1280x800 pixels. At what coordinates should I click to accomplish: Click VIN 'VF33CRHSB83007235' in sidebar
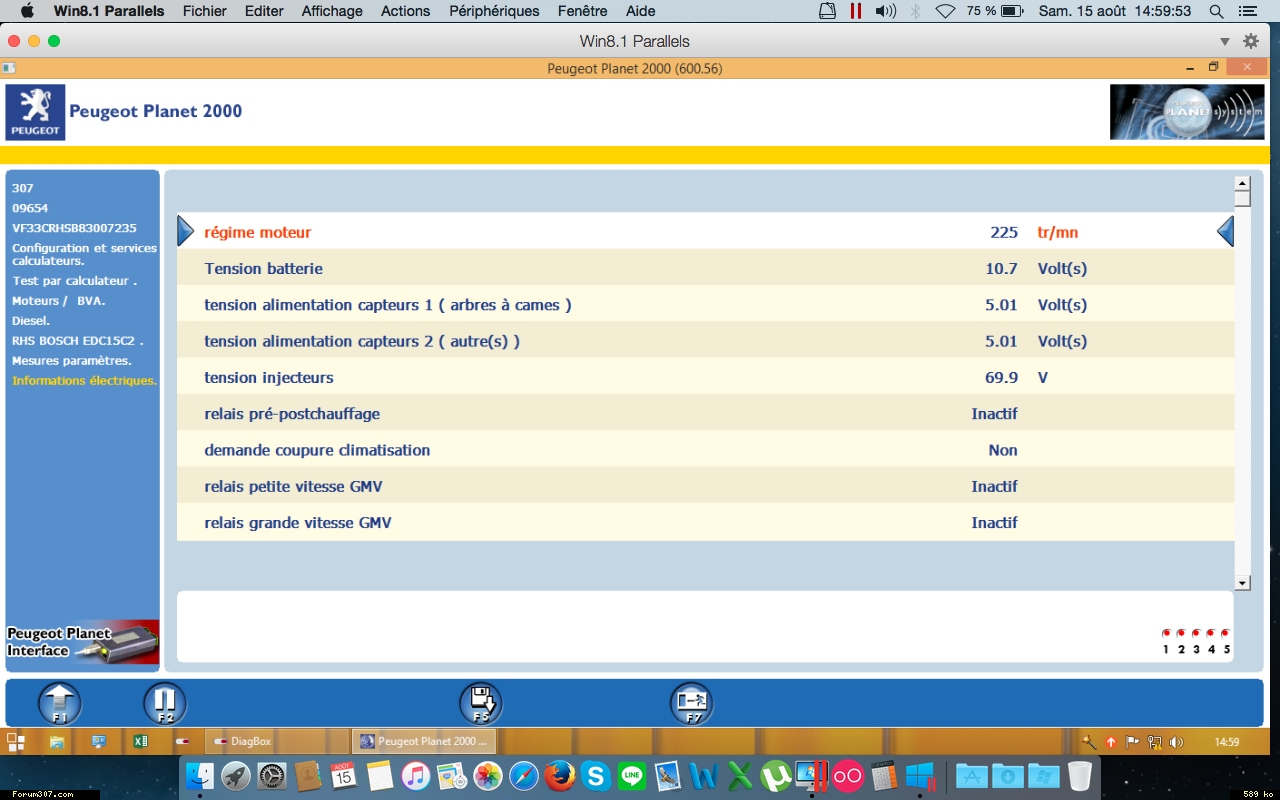pos(74,228)
